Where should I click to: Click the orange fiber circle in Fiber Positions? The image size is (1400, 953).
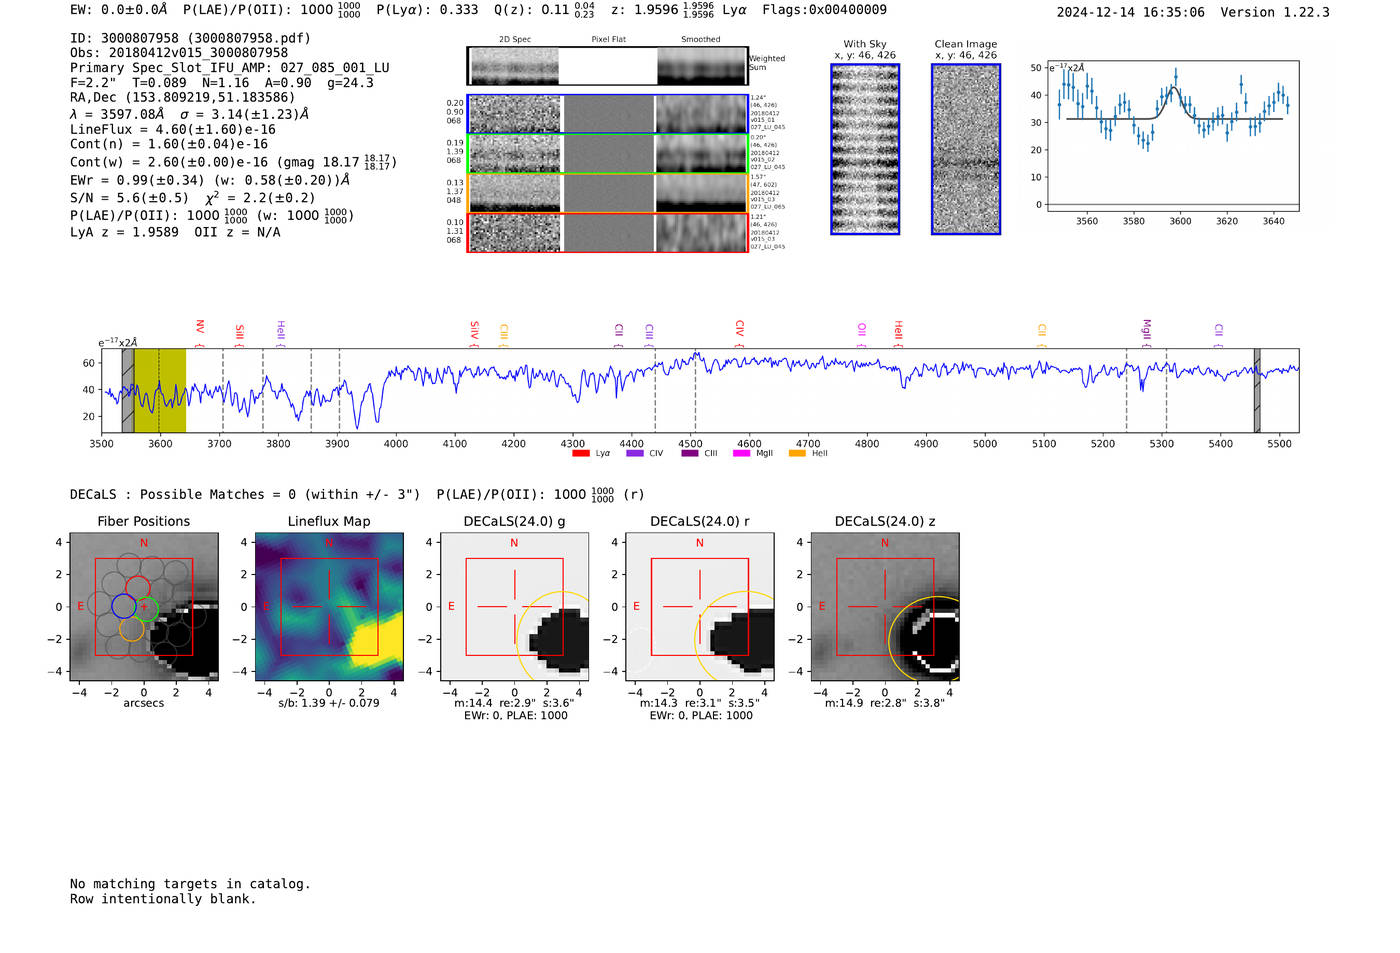click(132, 628)
